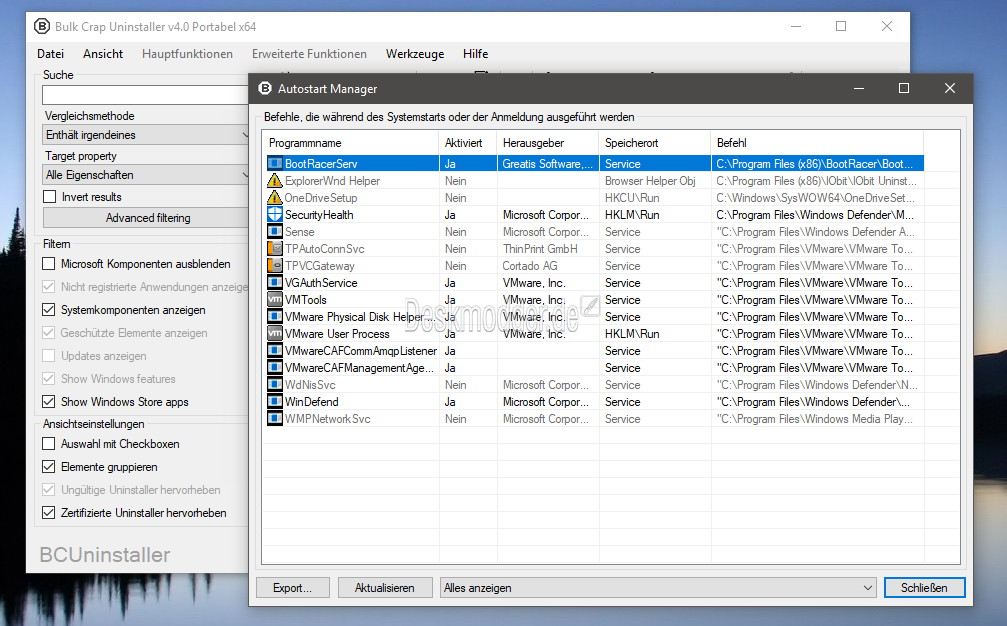Minimize the Autostart Manager window
Image resolution: width=1007 pixels, height=626 pixels.
pyautogui.click(x=859, y=88)
